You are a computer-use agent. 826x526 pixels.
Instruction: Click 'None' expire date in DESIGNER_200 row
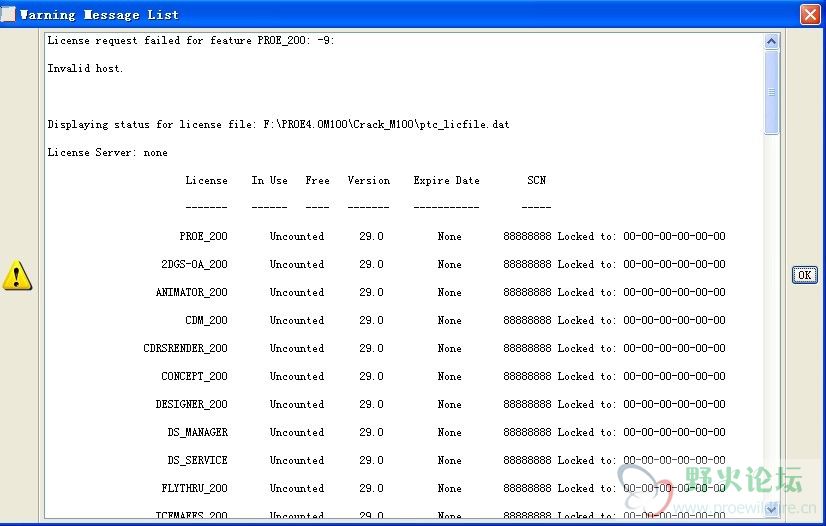pyautogui.click(x=449, y=404)
